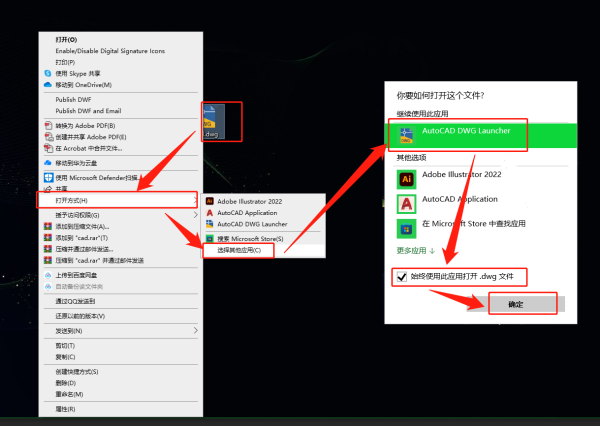Image resolution: width=600 pixels, height=426 pixels.
Task: Click AutoCAD Application text in submenu
Action: (x=247, y=212)
